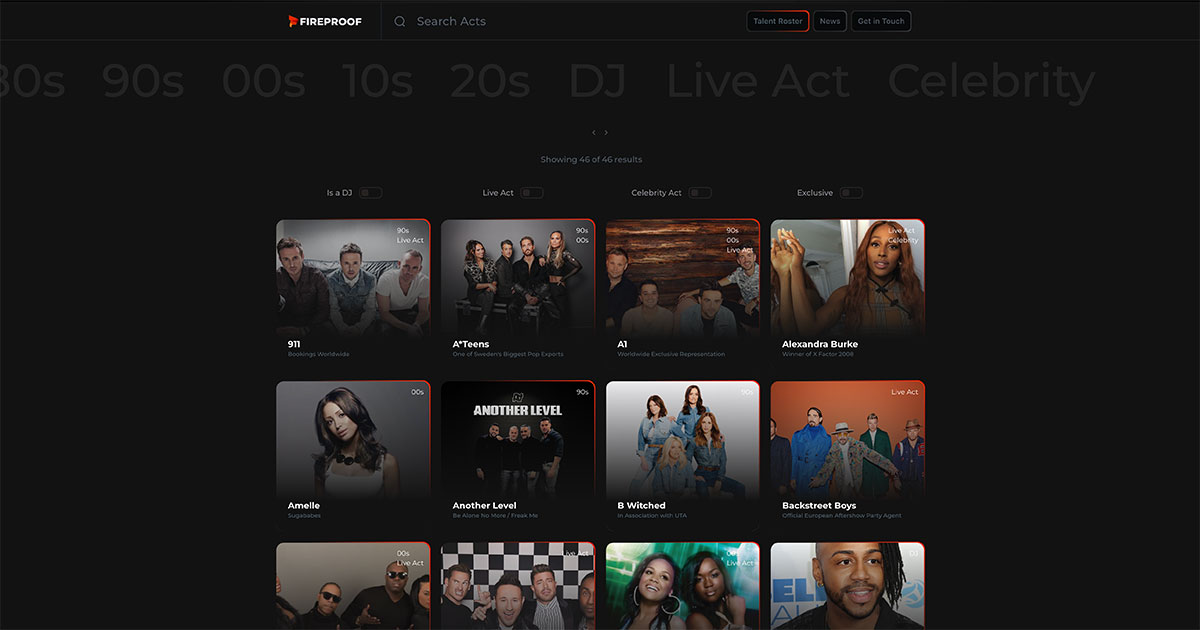
Task: Click the 911 act title
Action: (x=294, y=344)
